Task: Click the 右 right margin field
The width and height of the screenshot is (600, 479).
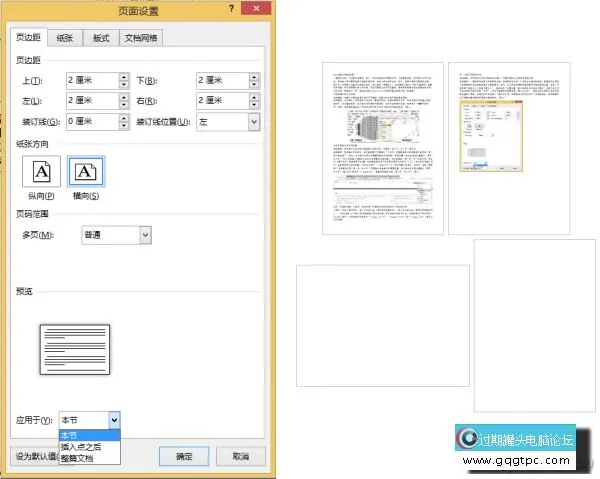Action: 222,101
